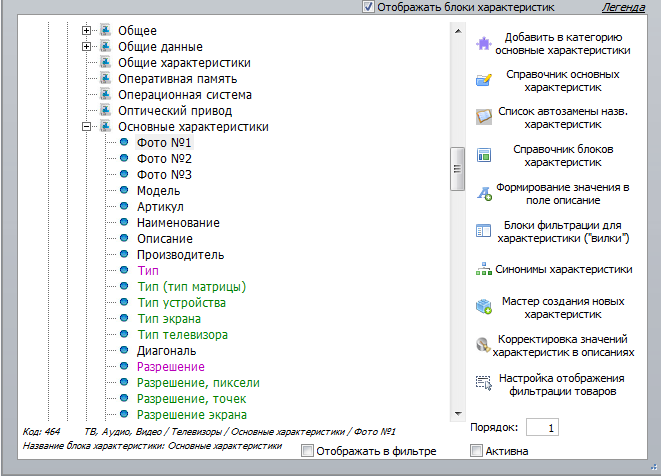Launch Мастер создания новых характеристик
Image resolution: width=661 pixels, height=476 pixels.
pos(563,308)
